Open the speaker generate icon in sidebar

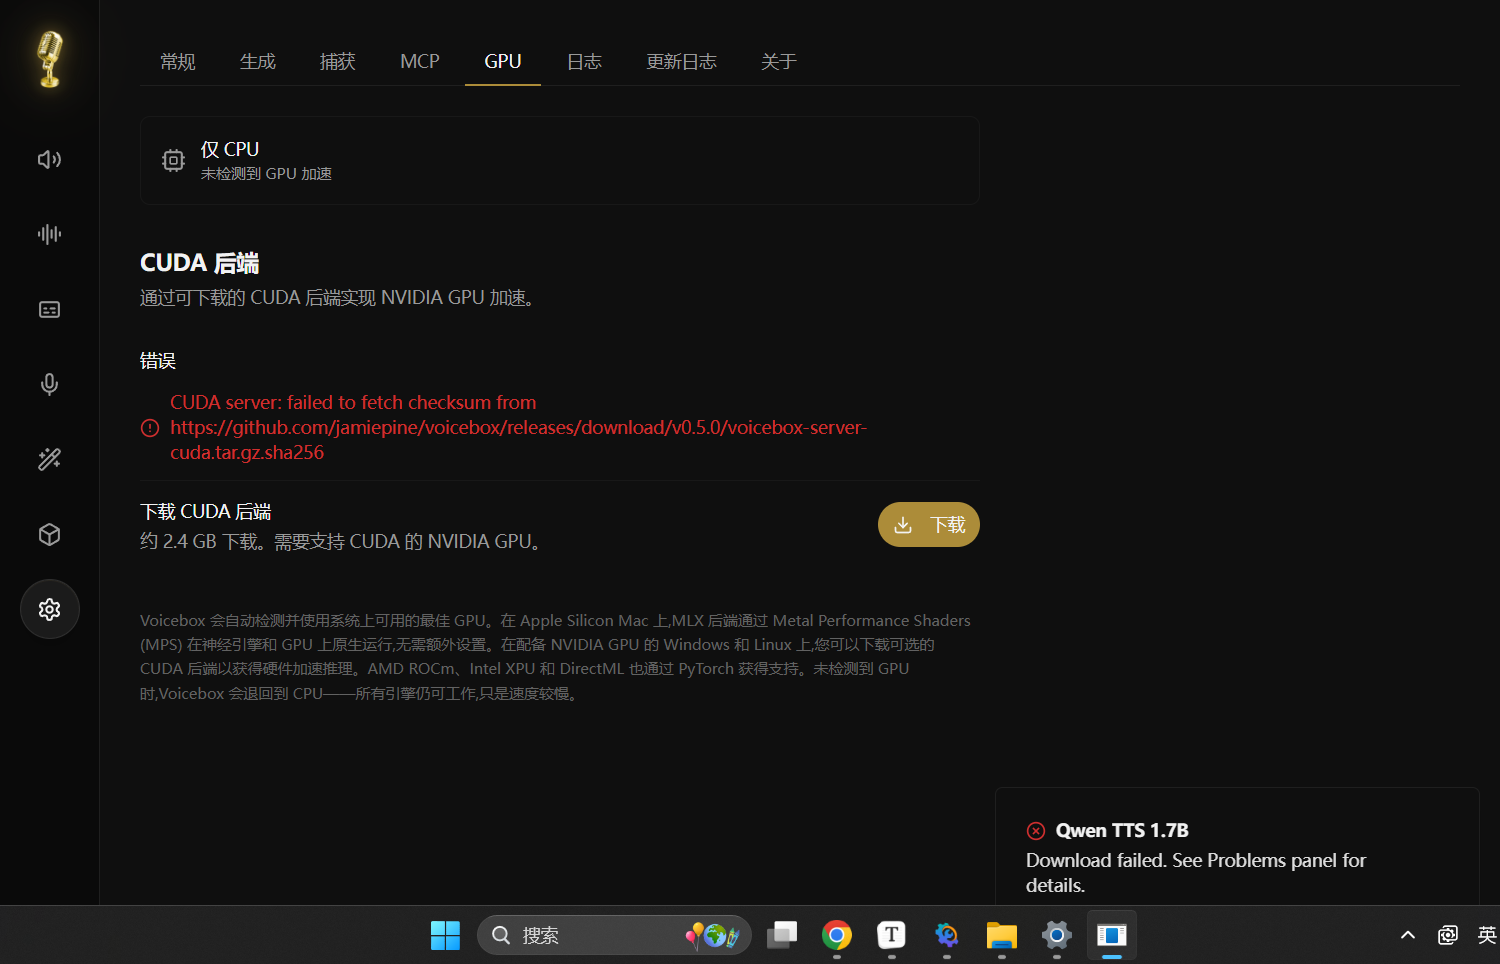point(49,160)
